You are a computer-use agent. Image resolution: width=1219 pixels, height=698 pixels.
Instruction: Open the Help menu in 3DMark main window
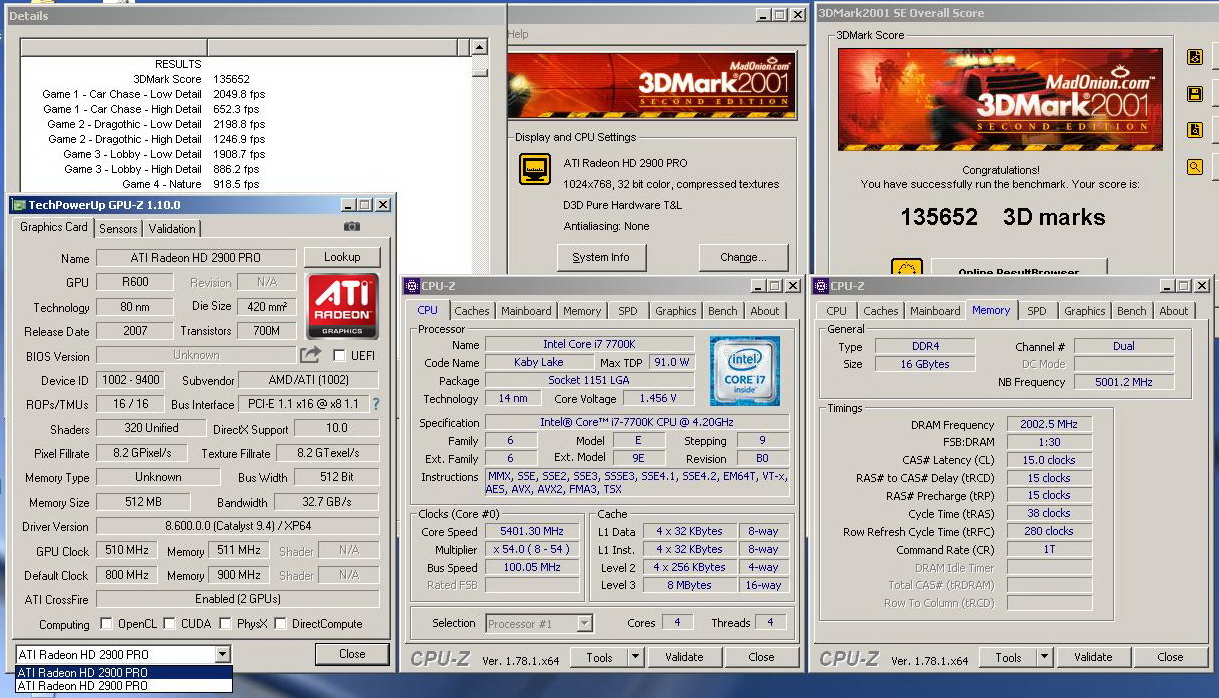click(x=518, y=34)
